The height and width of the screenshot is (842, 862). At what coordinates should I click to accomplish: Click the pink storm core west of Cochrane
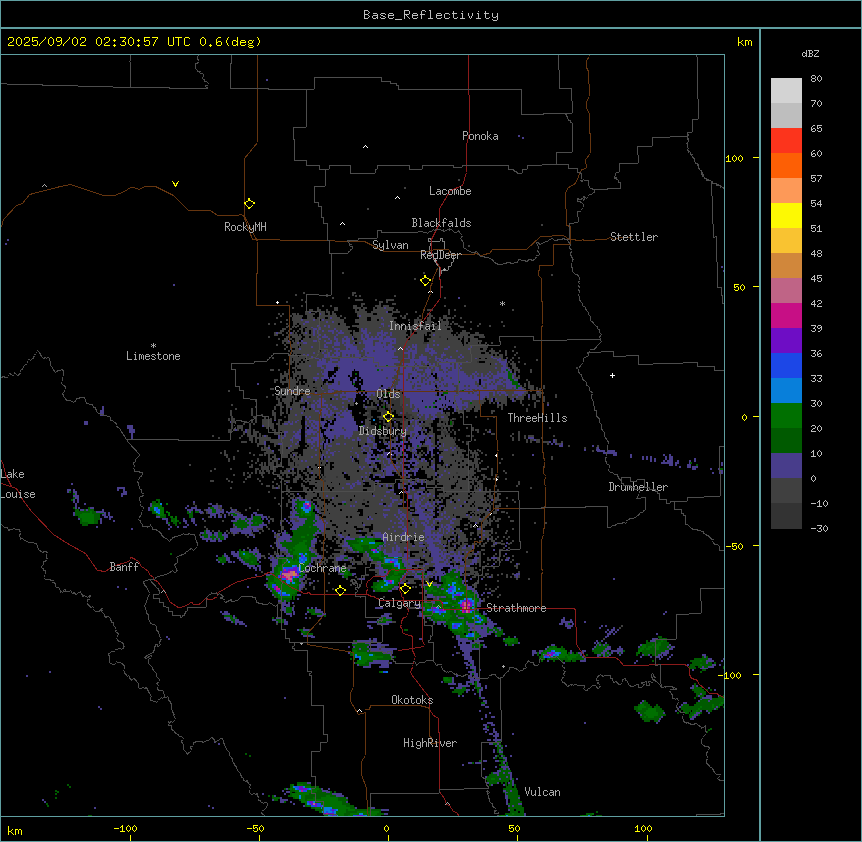(x=289, y=575)
